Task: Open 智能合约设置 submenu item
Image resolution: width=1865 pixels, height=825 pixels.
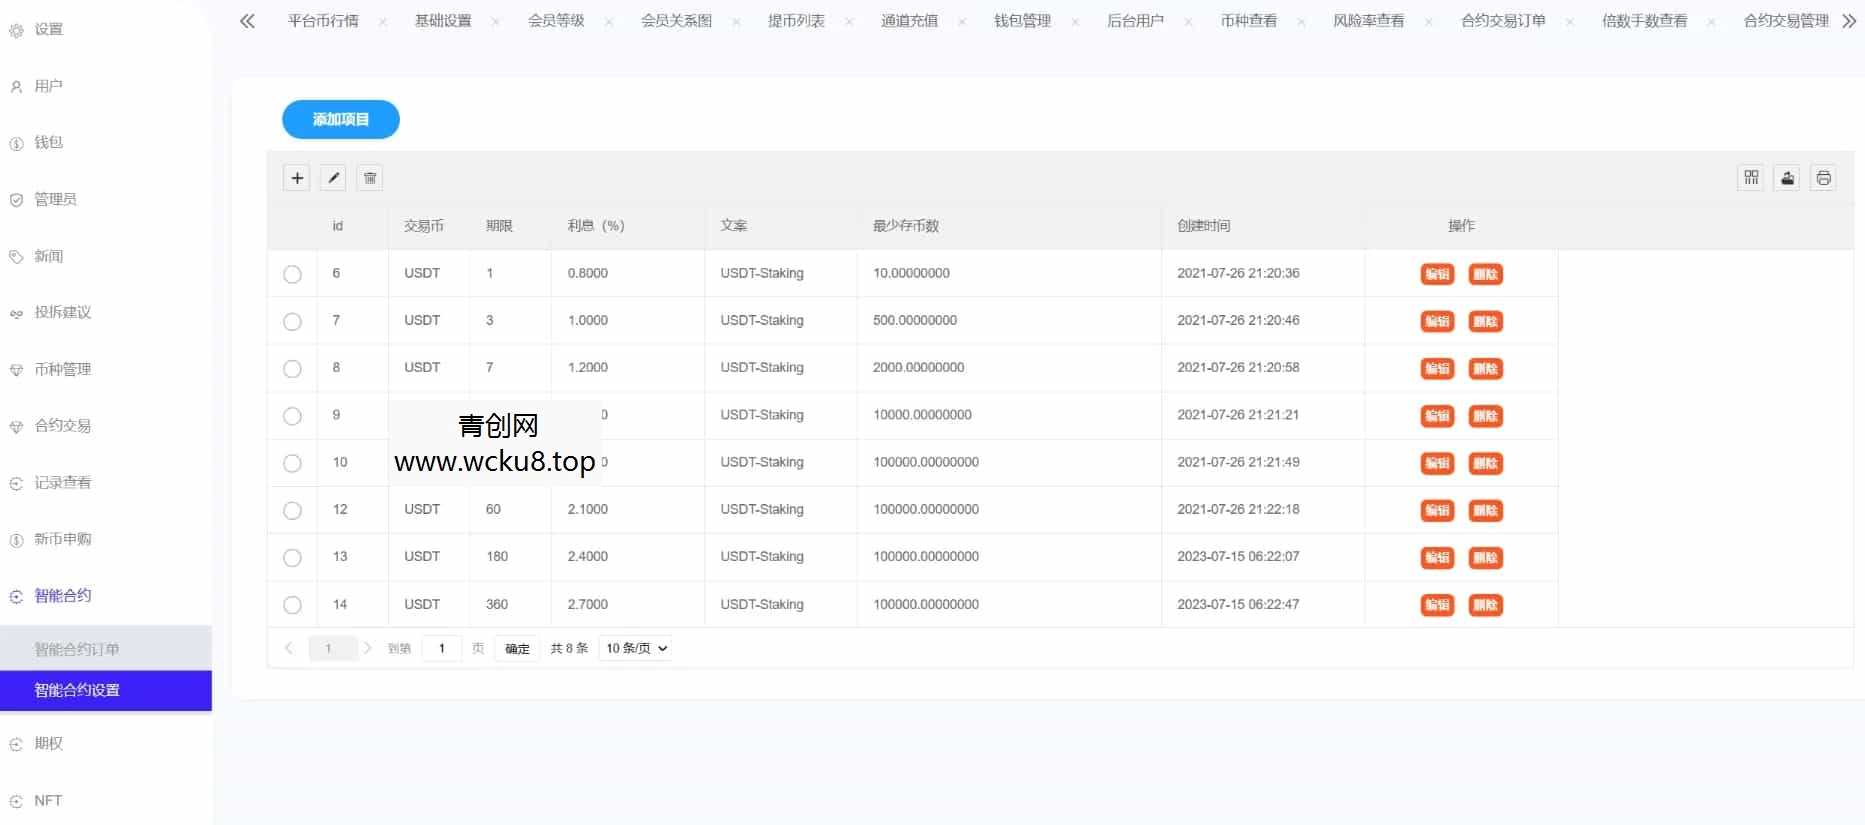Action: click(106, 690)
